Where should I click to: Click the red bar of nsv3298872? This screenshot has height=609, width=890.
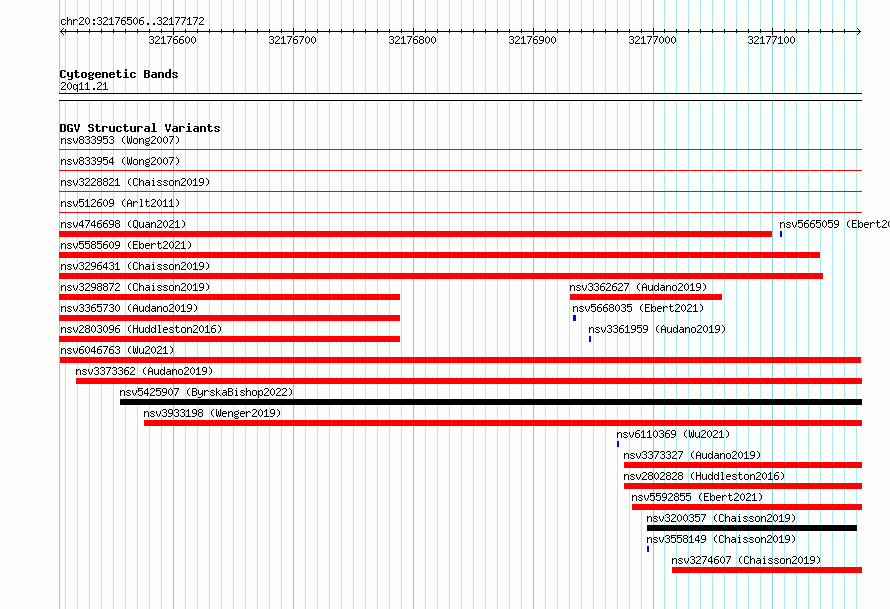coord(230,297)
